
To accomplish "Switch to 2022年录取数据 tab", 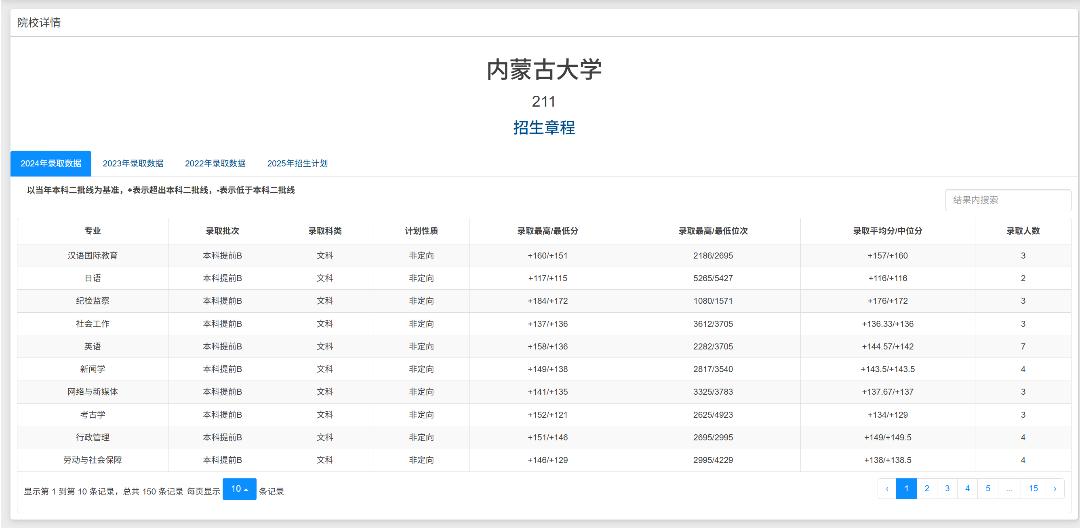I will point(215,163).
